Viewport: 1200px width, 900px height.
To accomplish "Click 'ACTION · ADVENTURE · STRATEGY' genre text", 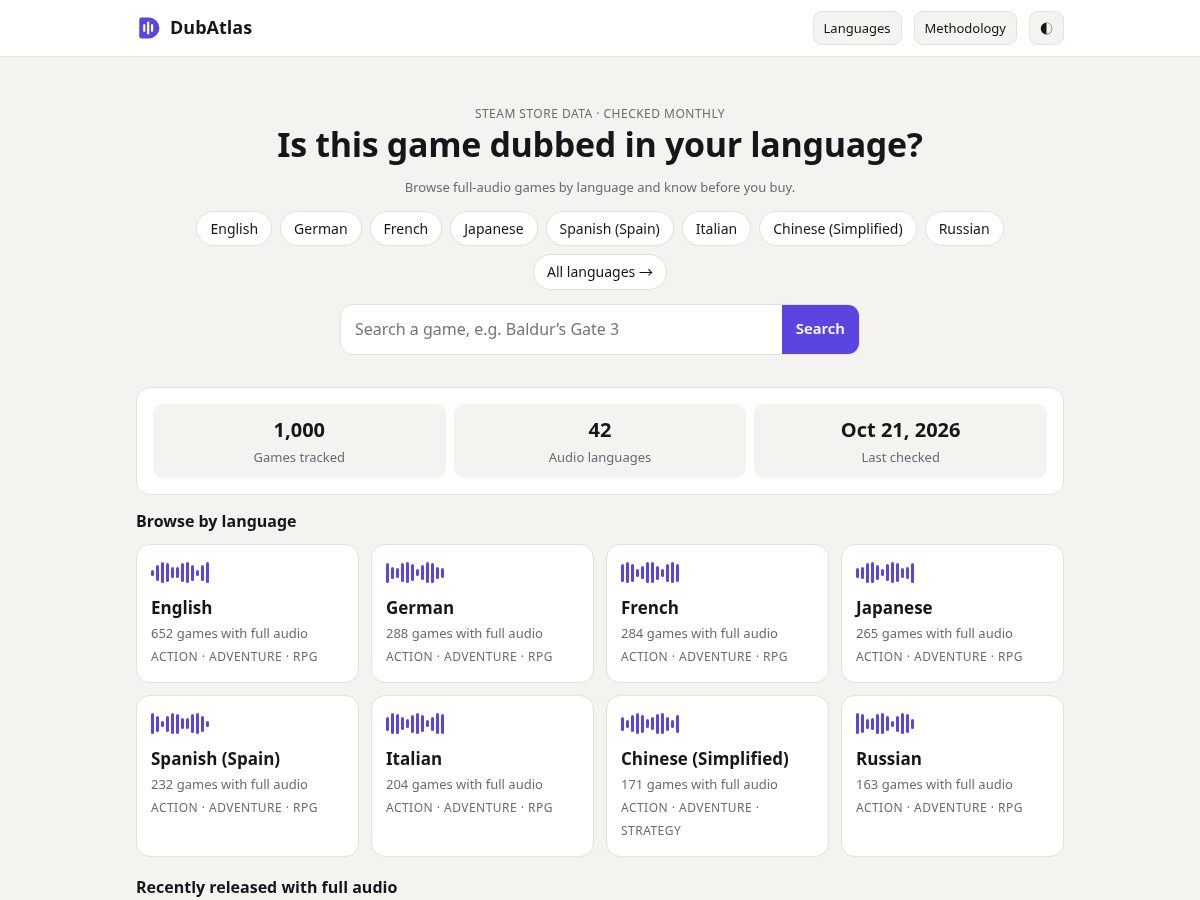I will pyautogui.click(x=690, y=819).
